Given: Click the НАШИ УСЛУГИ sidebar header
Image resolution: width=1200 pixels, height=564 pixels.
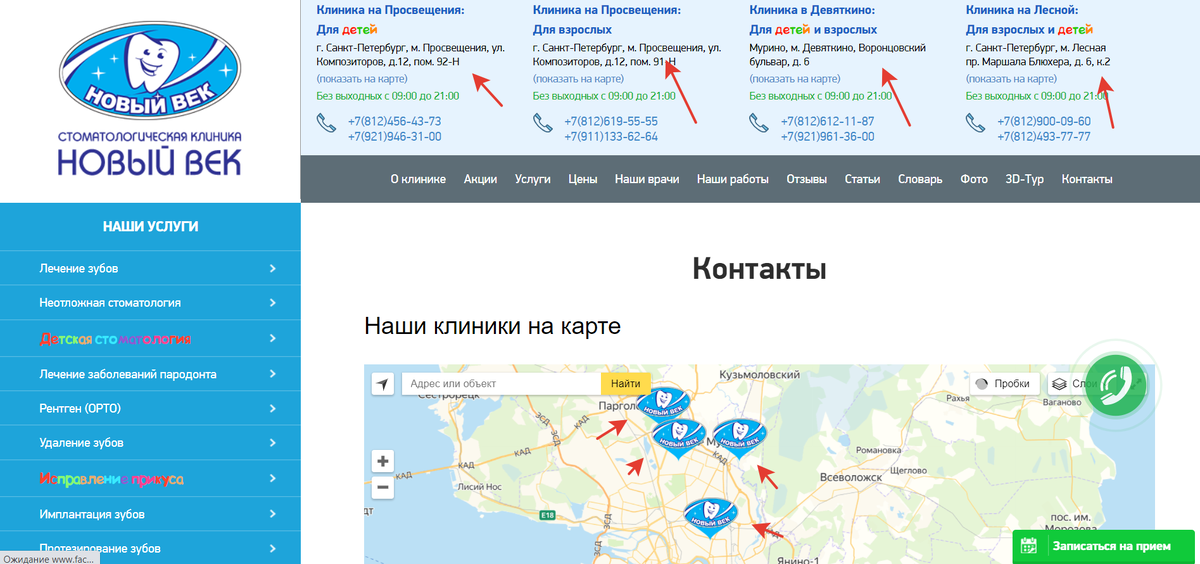Looking at the screenshot, I should coord(150,227).
